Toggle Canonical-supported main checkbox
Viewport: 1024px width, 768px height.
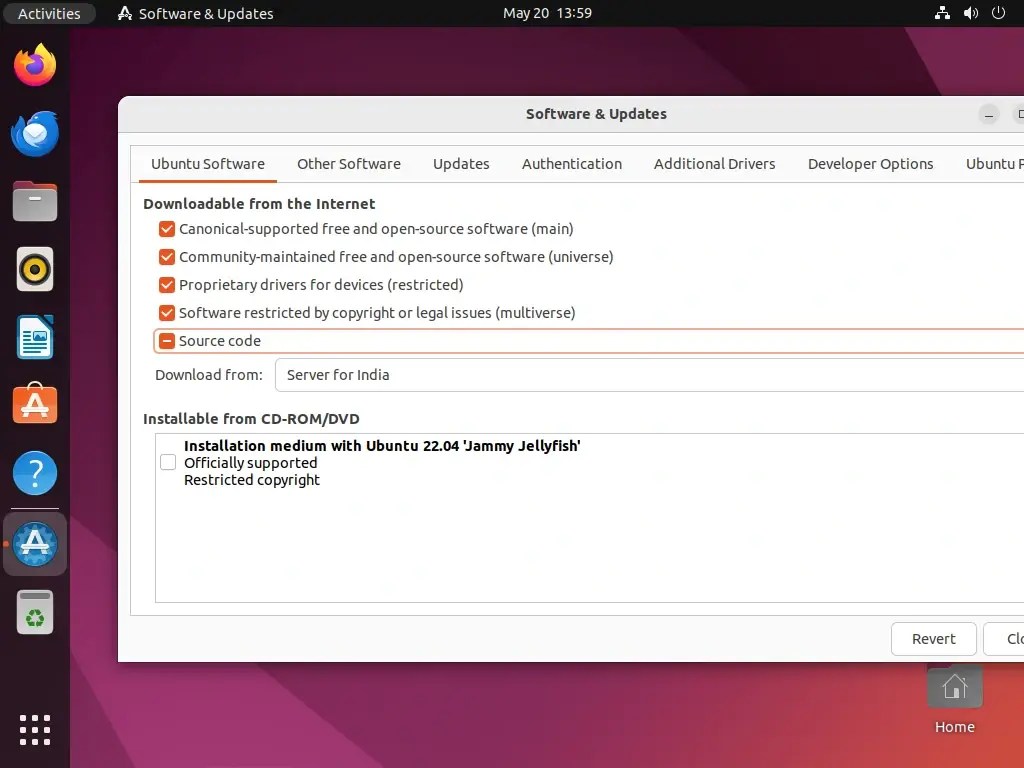coord(167,229)
